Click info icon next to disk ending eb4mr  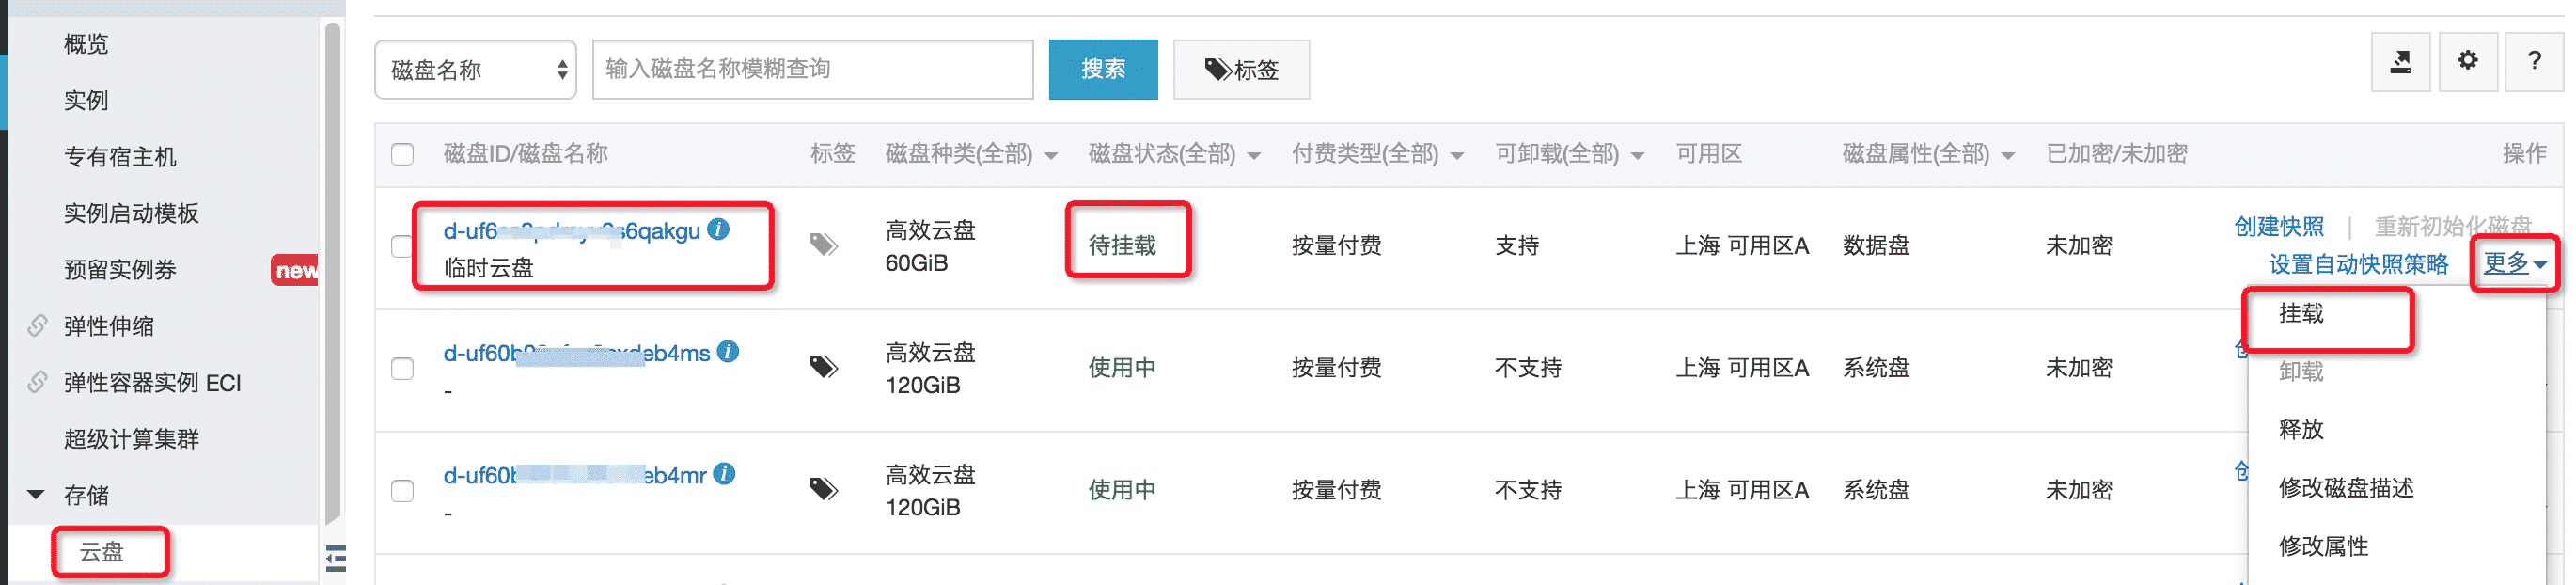click(725, 474)
